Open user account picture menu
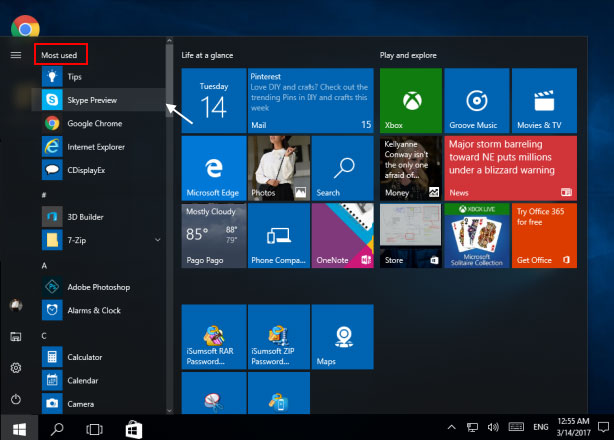 click(x=16, y=305)
